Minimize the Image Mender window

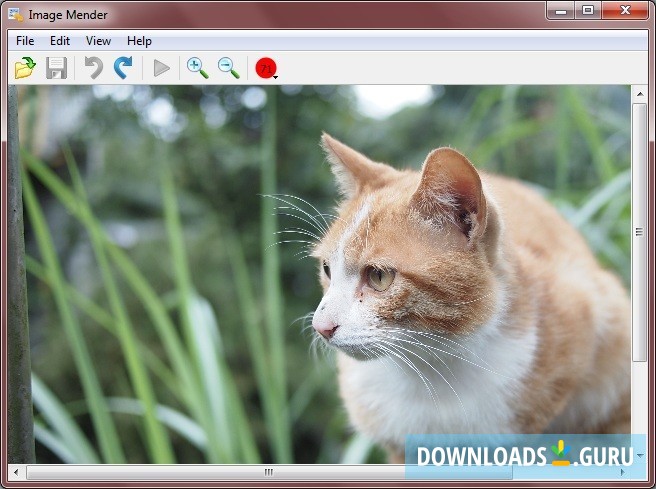click(x=561, y=10)
